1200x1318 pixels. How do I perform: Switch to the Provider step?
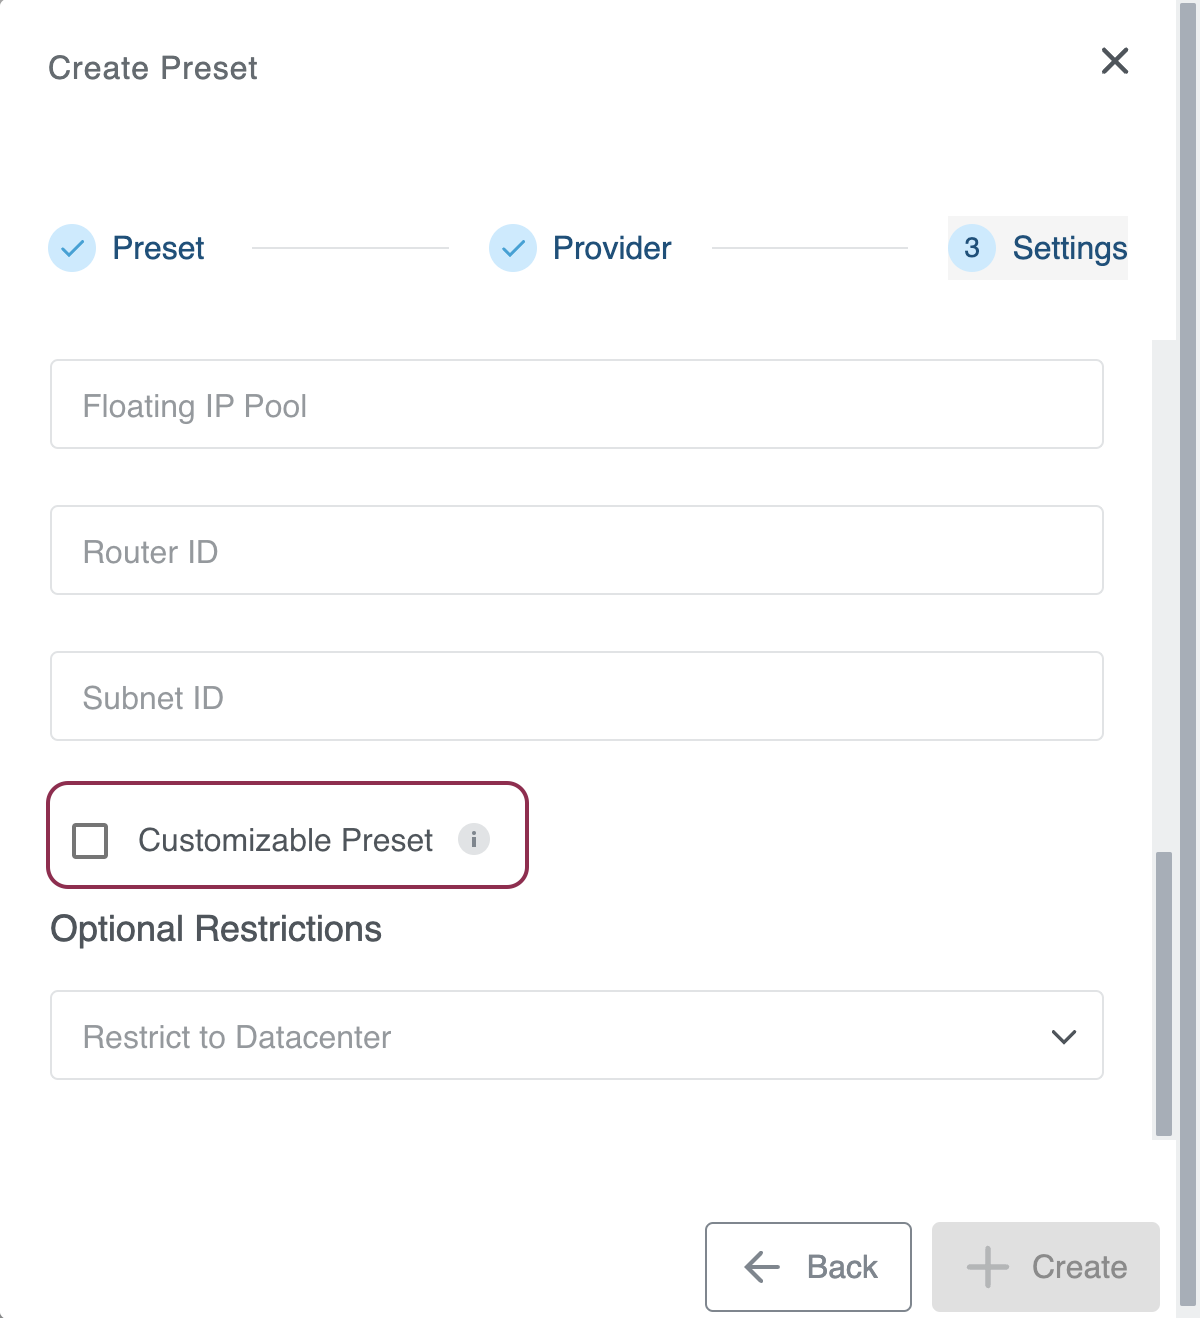611,248
